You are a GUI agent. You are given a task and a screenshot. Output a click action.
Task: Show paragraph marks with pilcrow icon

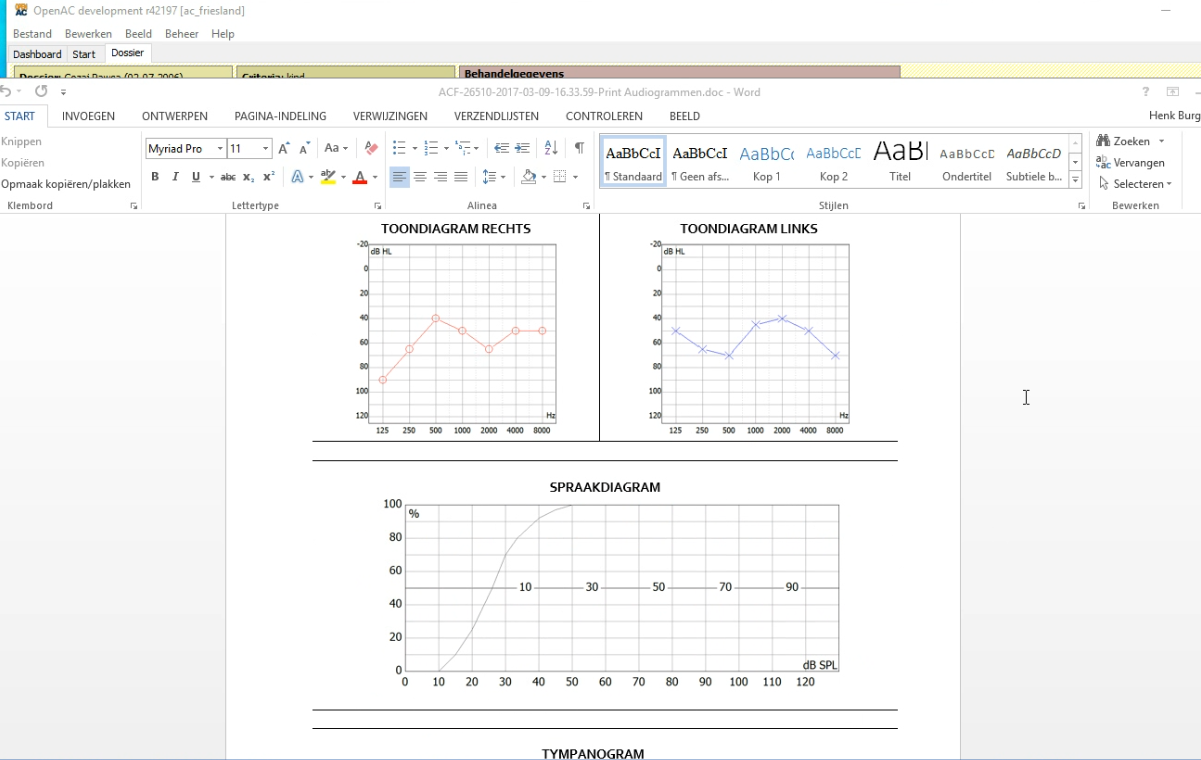[x=579, y=148]
